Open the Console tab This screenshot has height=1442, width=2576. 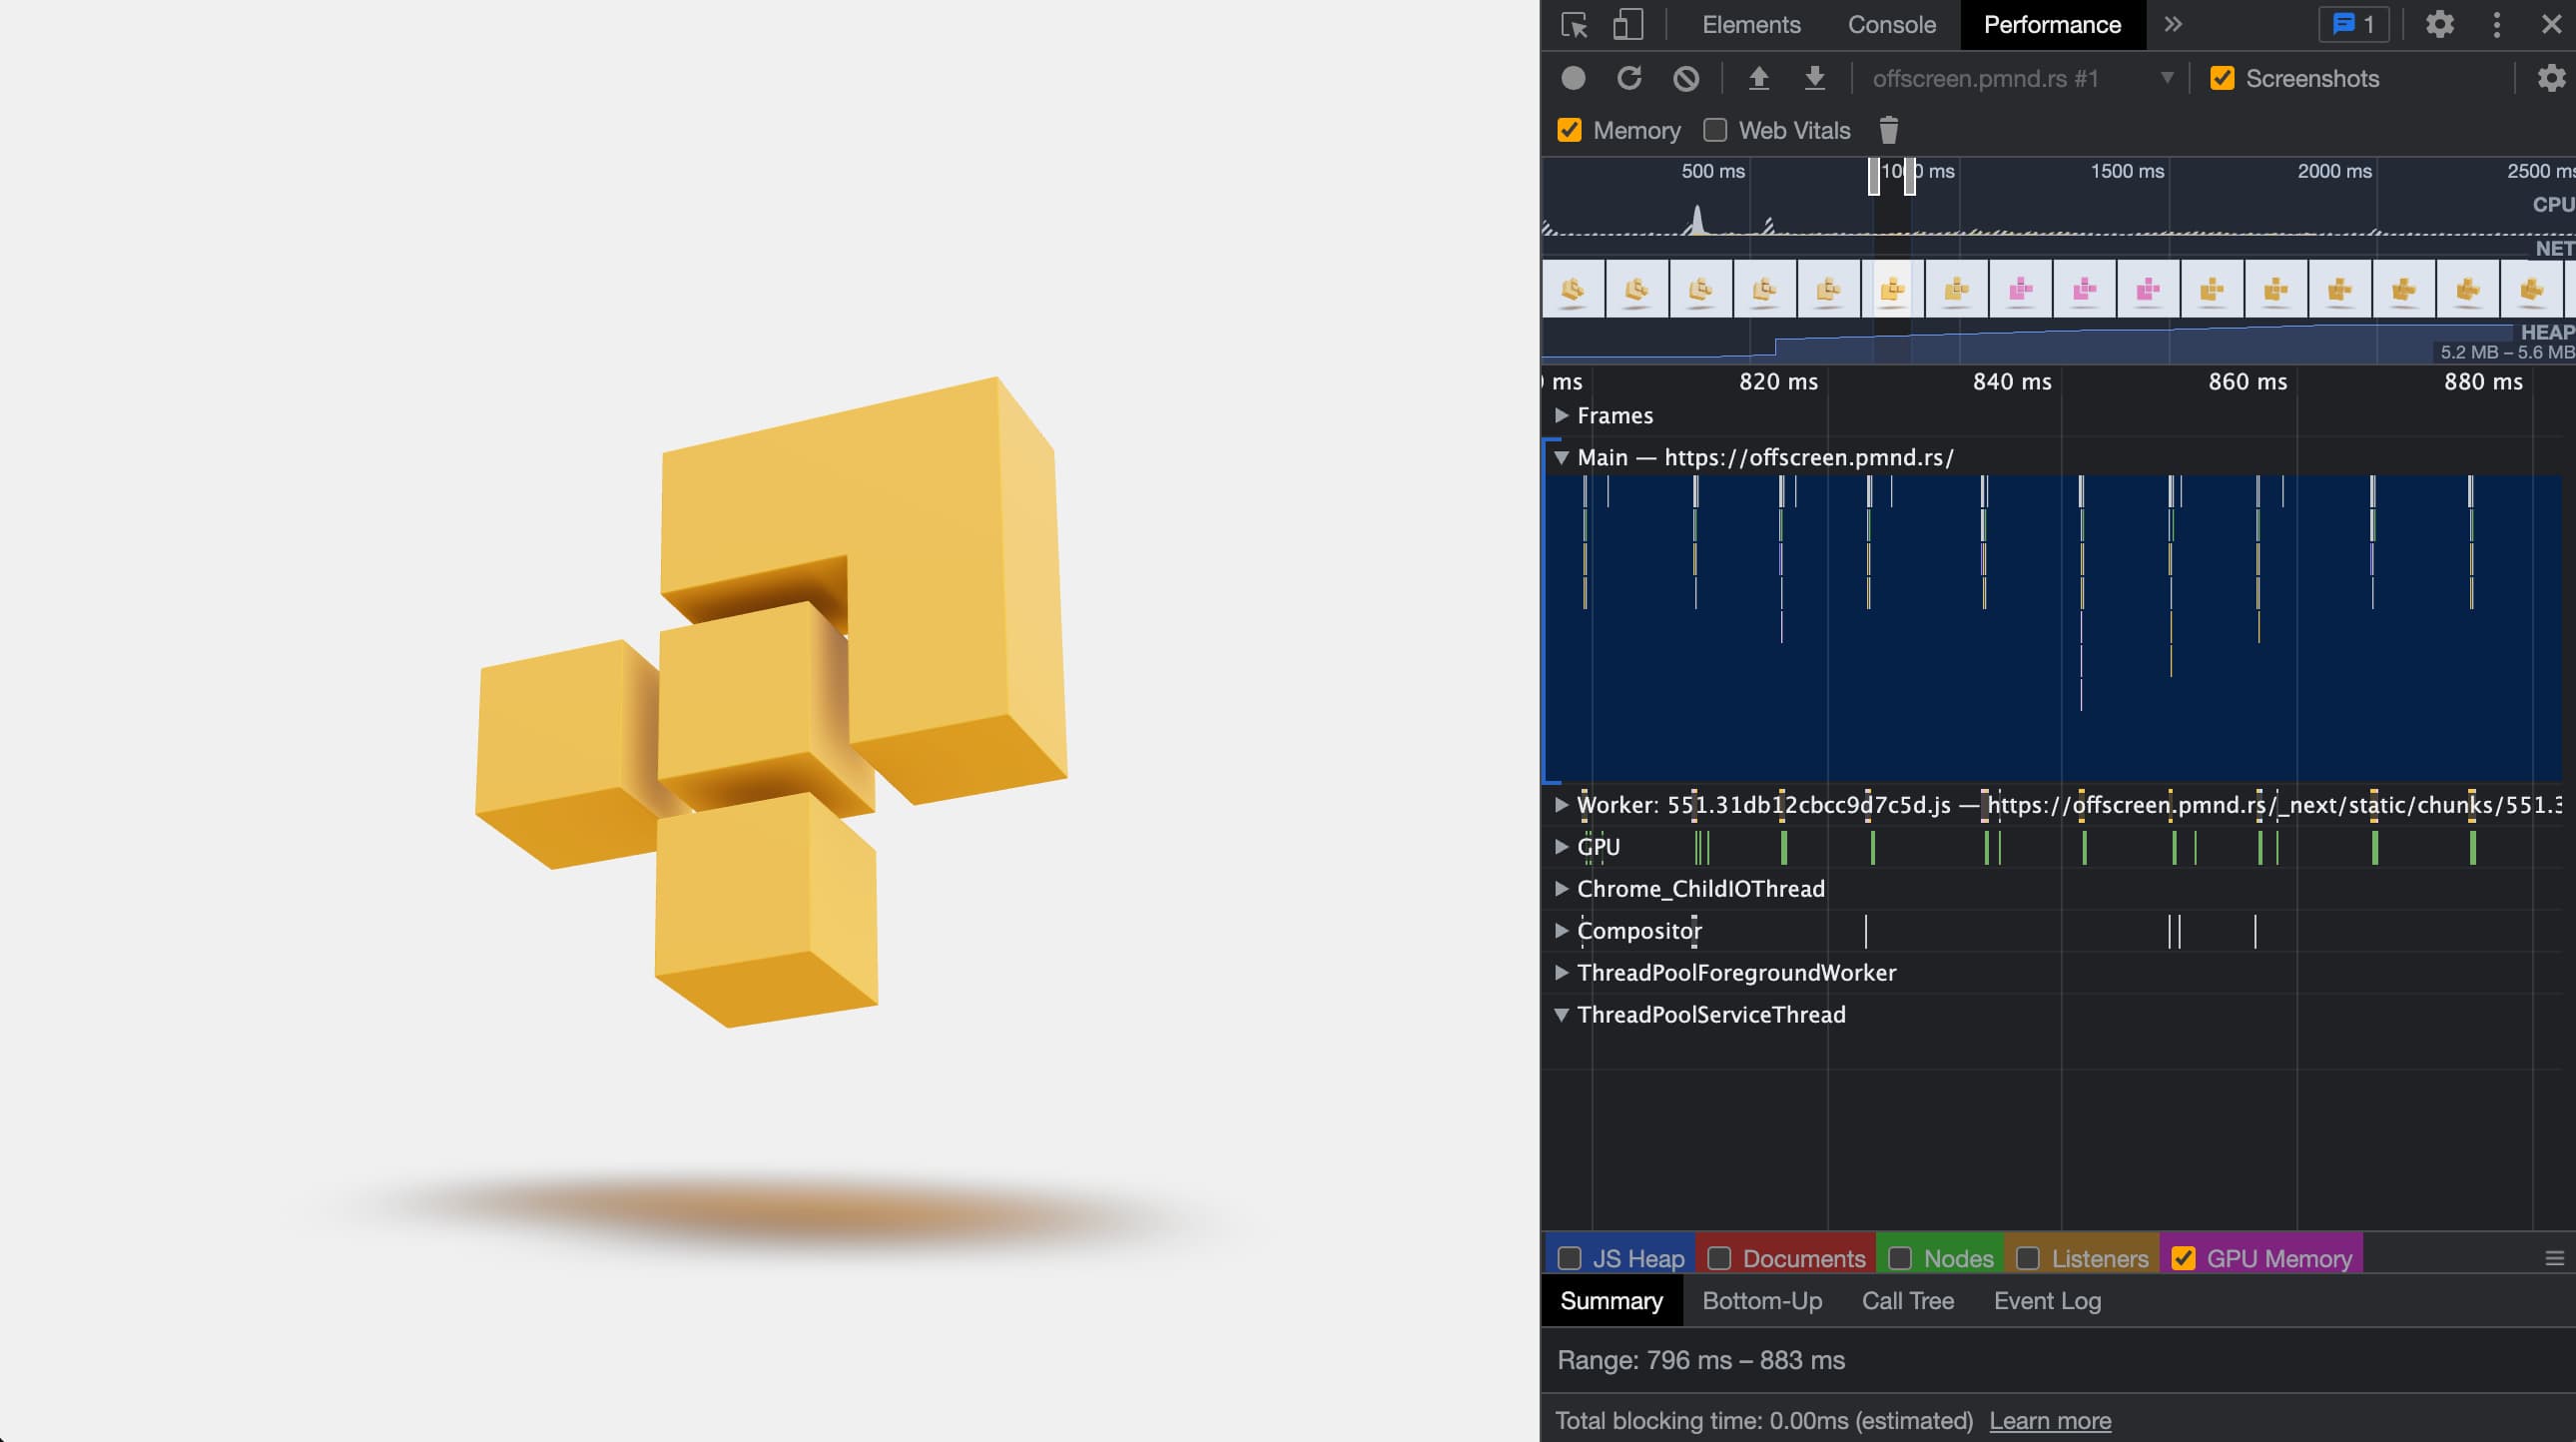click(1891, 25)
